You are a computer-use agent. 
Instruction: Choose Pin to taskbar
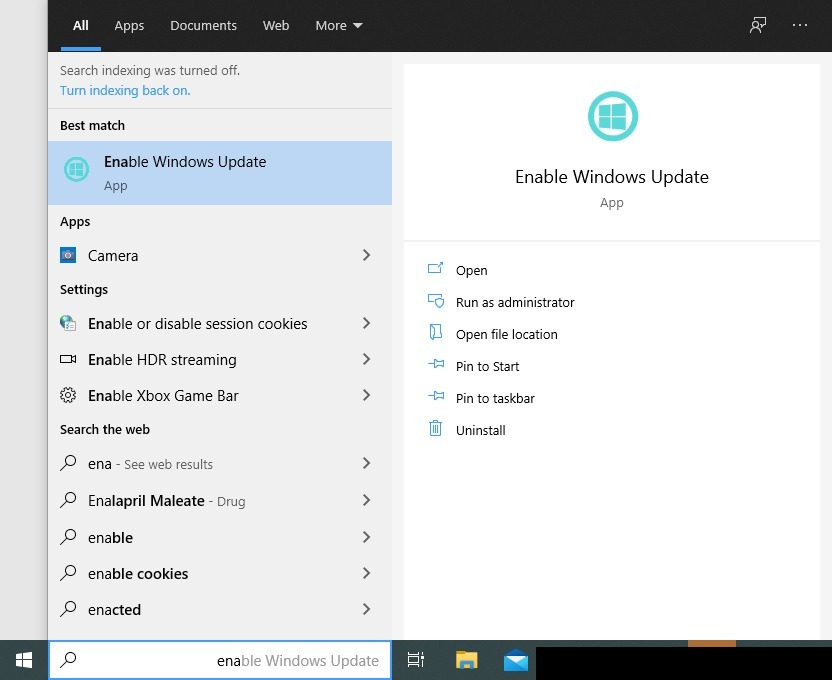pos(495,398)
